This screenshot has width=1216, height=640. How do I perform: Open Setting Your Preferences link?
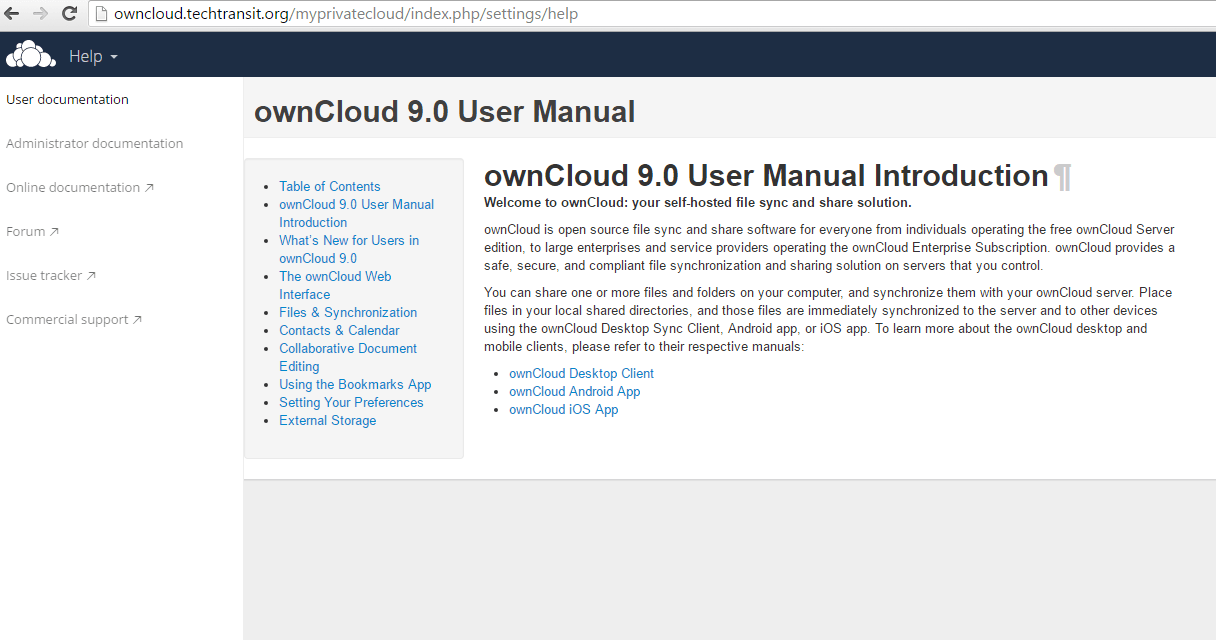pos(351,402)
